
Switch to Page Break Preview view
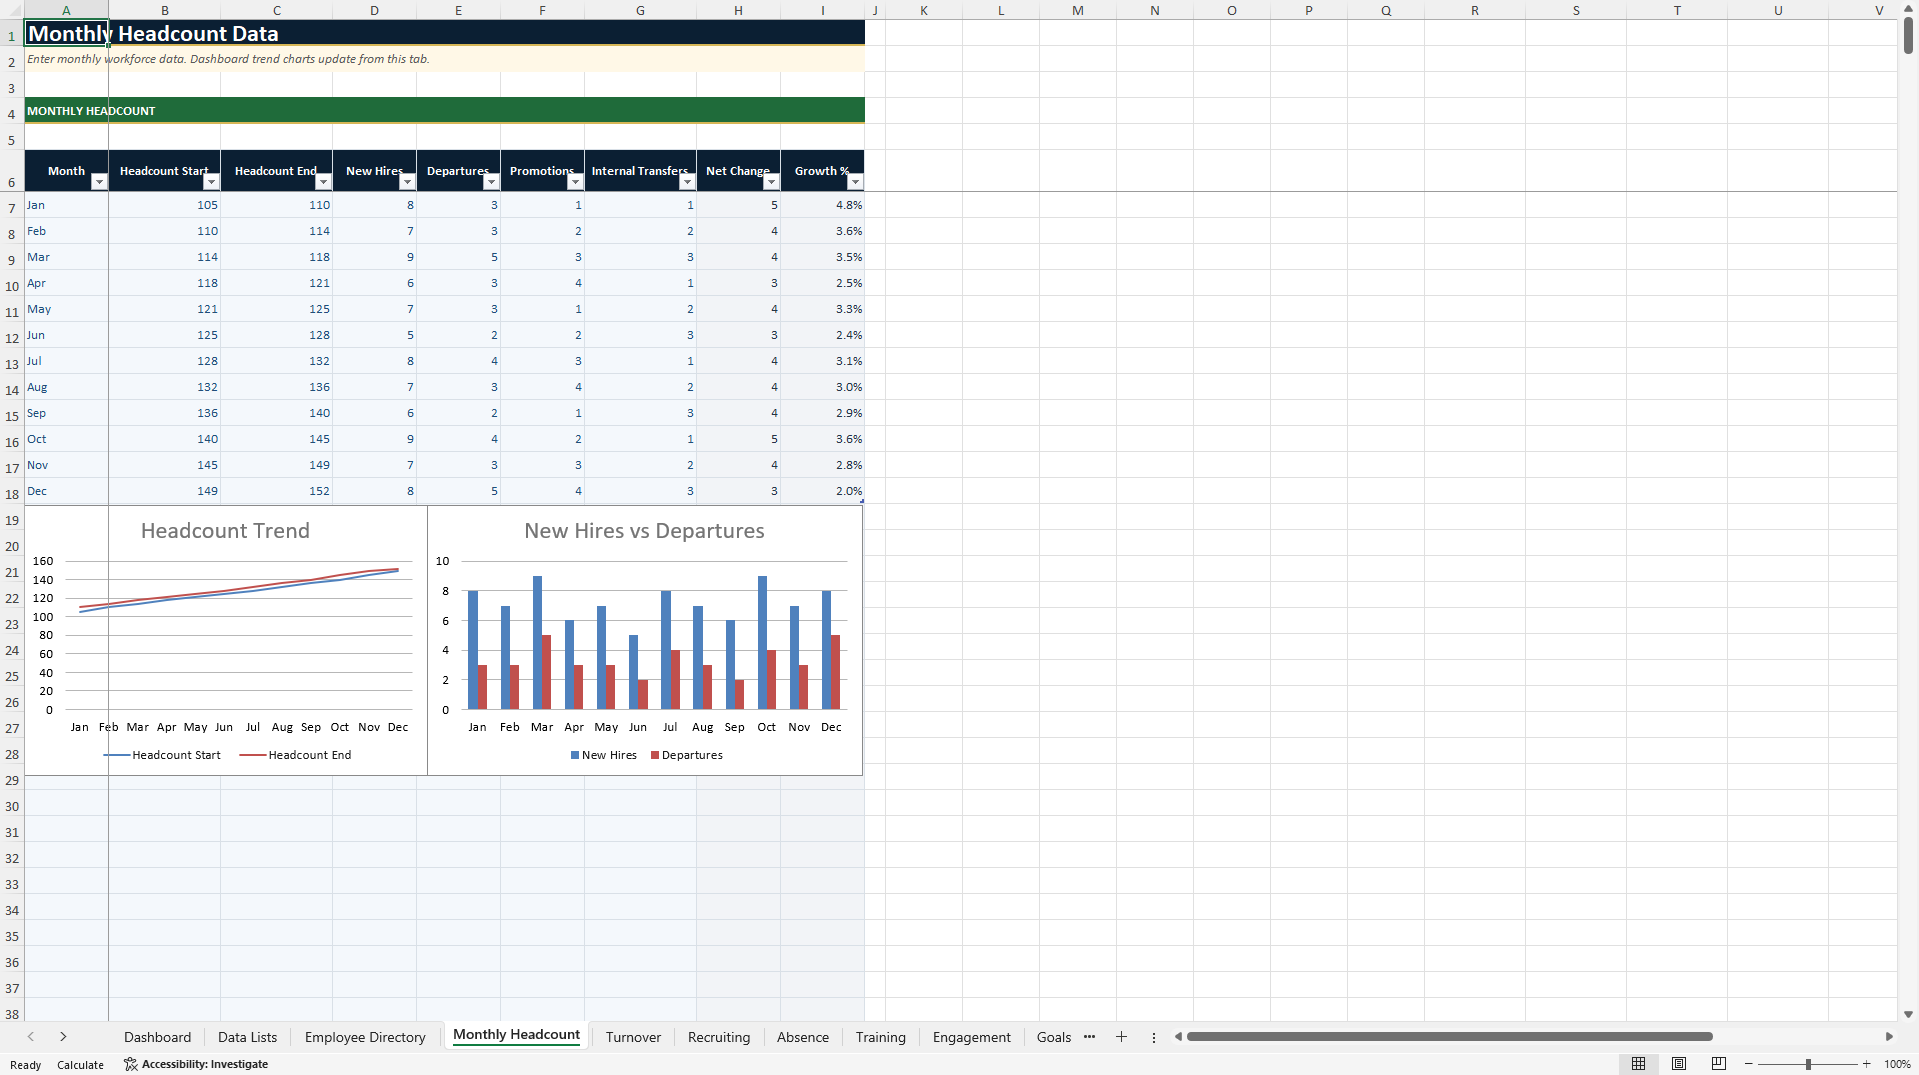(x=1719, y=1064)
